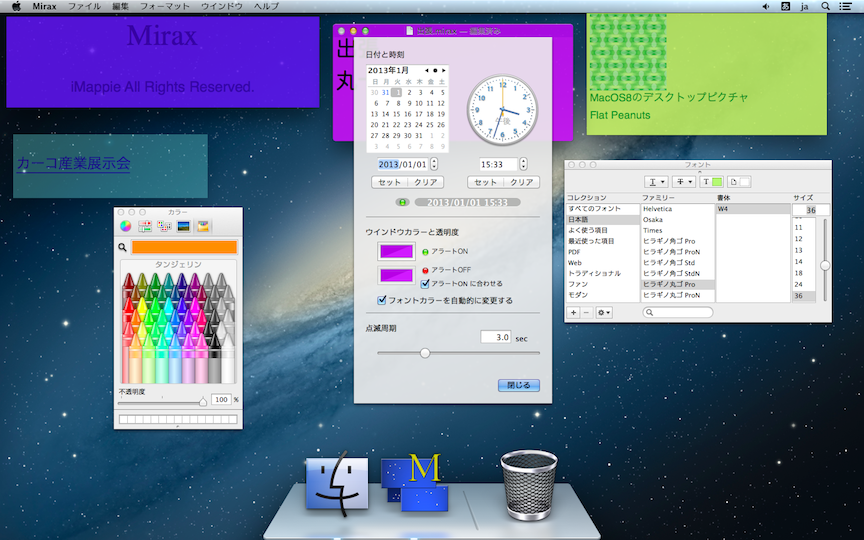Click the magnifier icon in Color panel

tap(122, 247)
